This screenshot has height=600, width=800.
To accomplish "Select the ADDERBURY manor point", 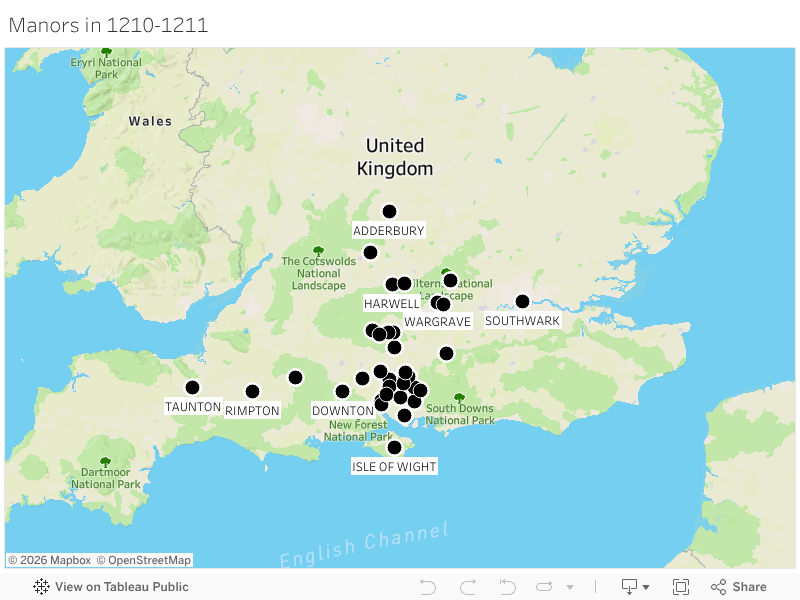I will [x=389, y=211].
